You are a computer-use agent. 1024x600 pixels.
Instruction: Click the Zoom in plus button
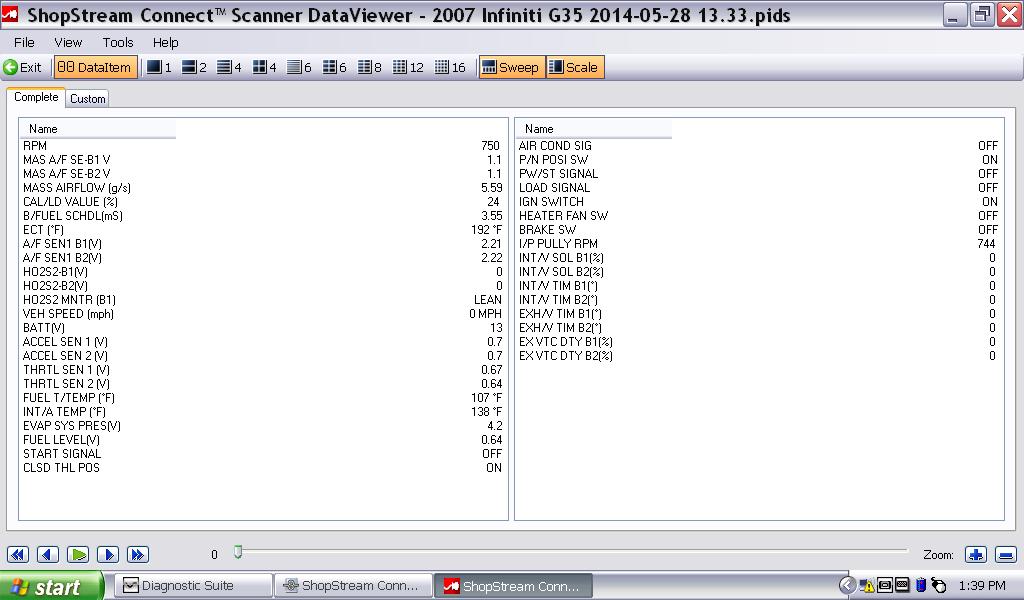976,555
